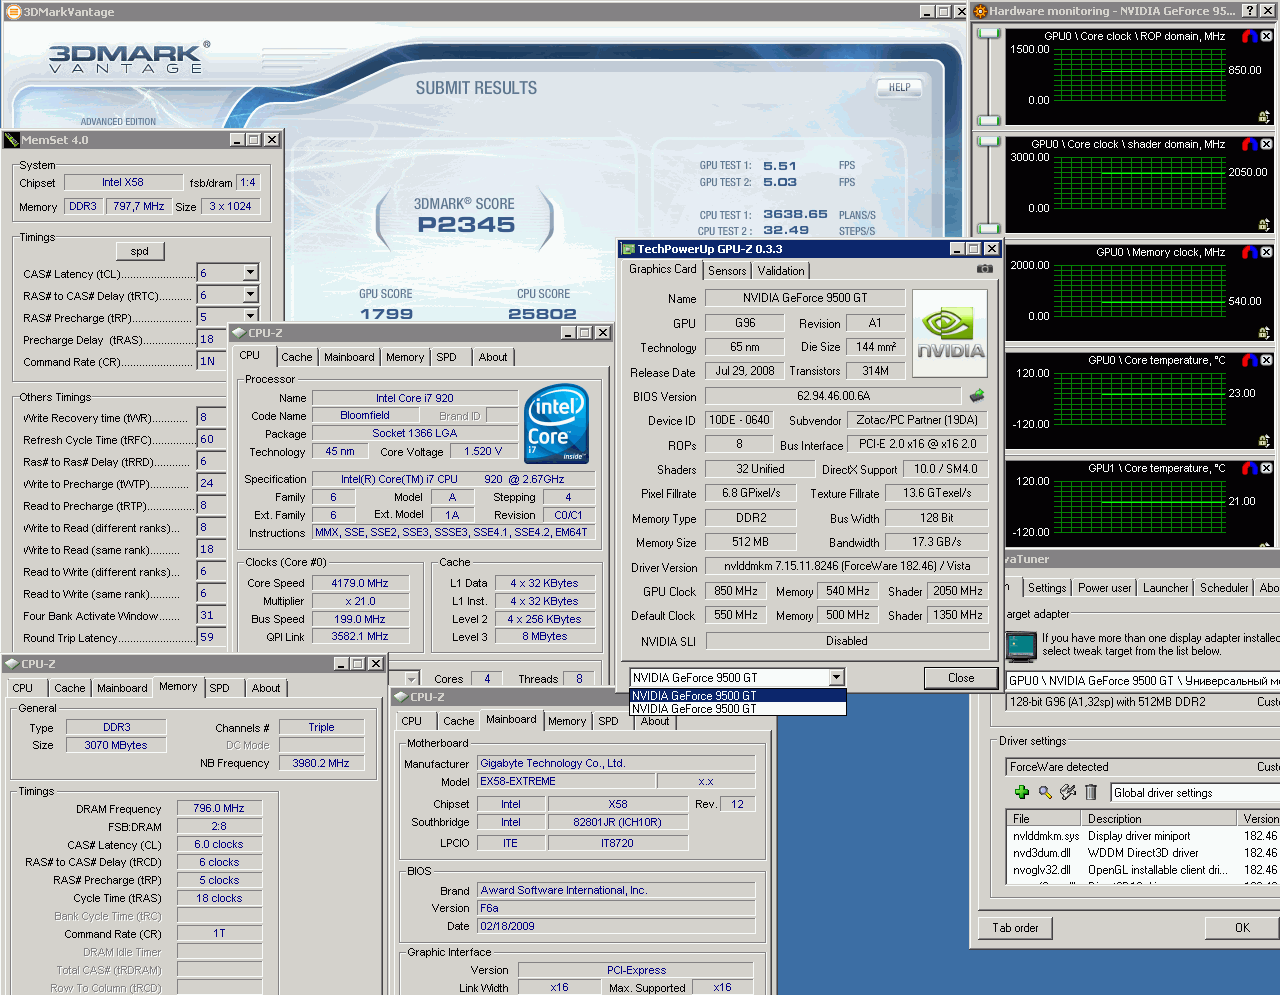Click the edit pencil icon in RivaTuner Driver settings

[x=1068, y=792]
